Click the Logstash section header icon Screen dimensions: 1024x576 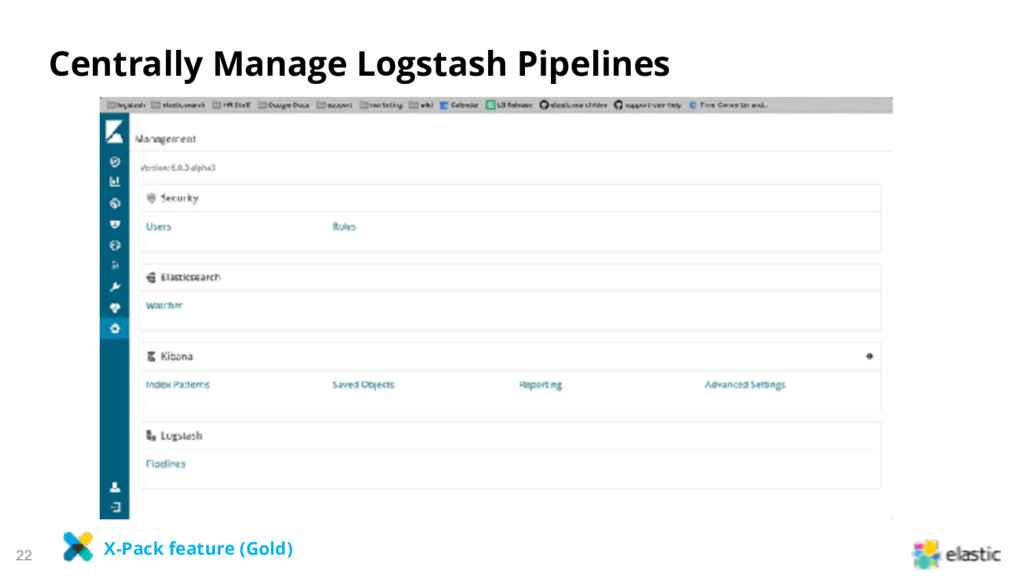point(152,436)
